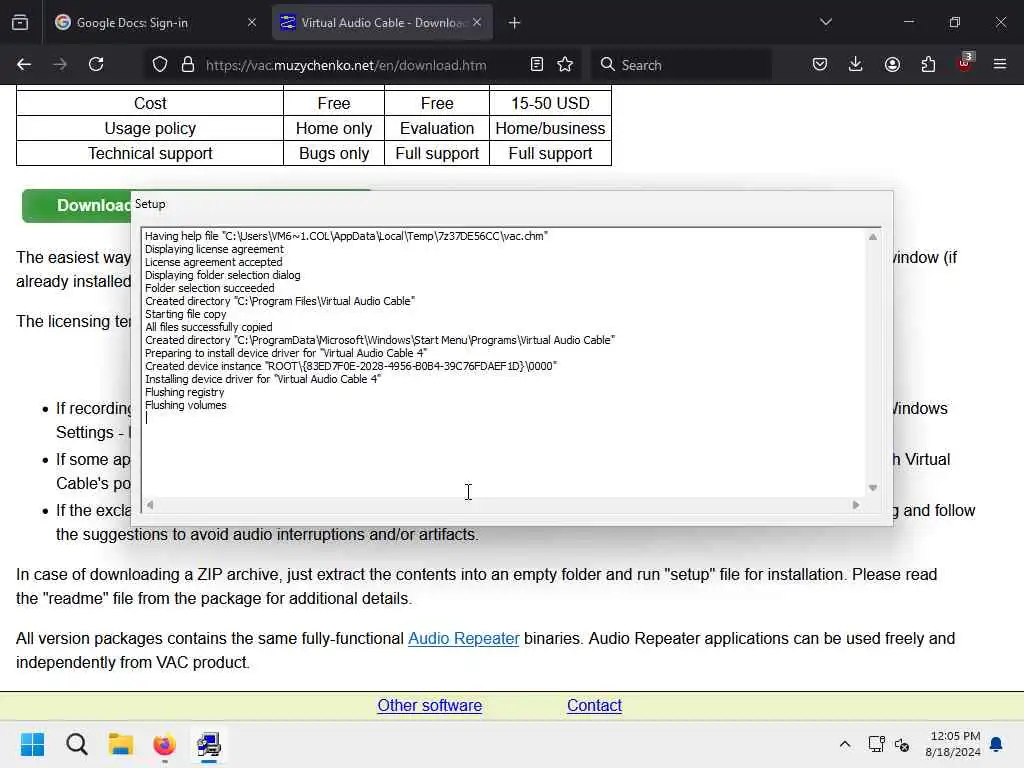Click the "Home only" table cell
Viewport: 1024px width, 768px height.
(x=334, y=128)
